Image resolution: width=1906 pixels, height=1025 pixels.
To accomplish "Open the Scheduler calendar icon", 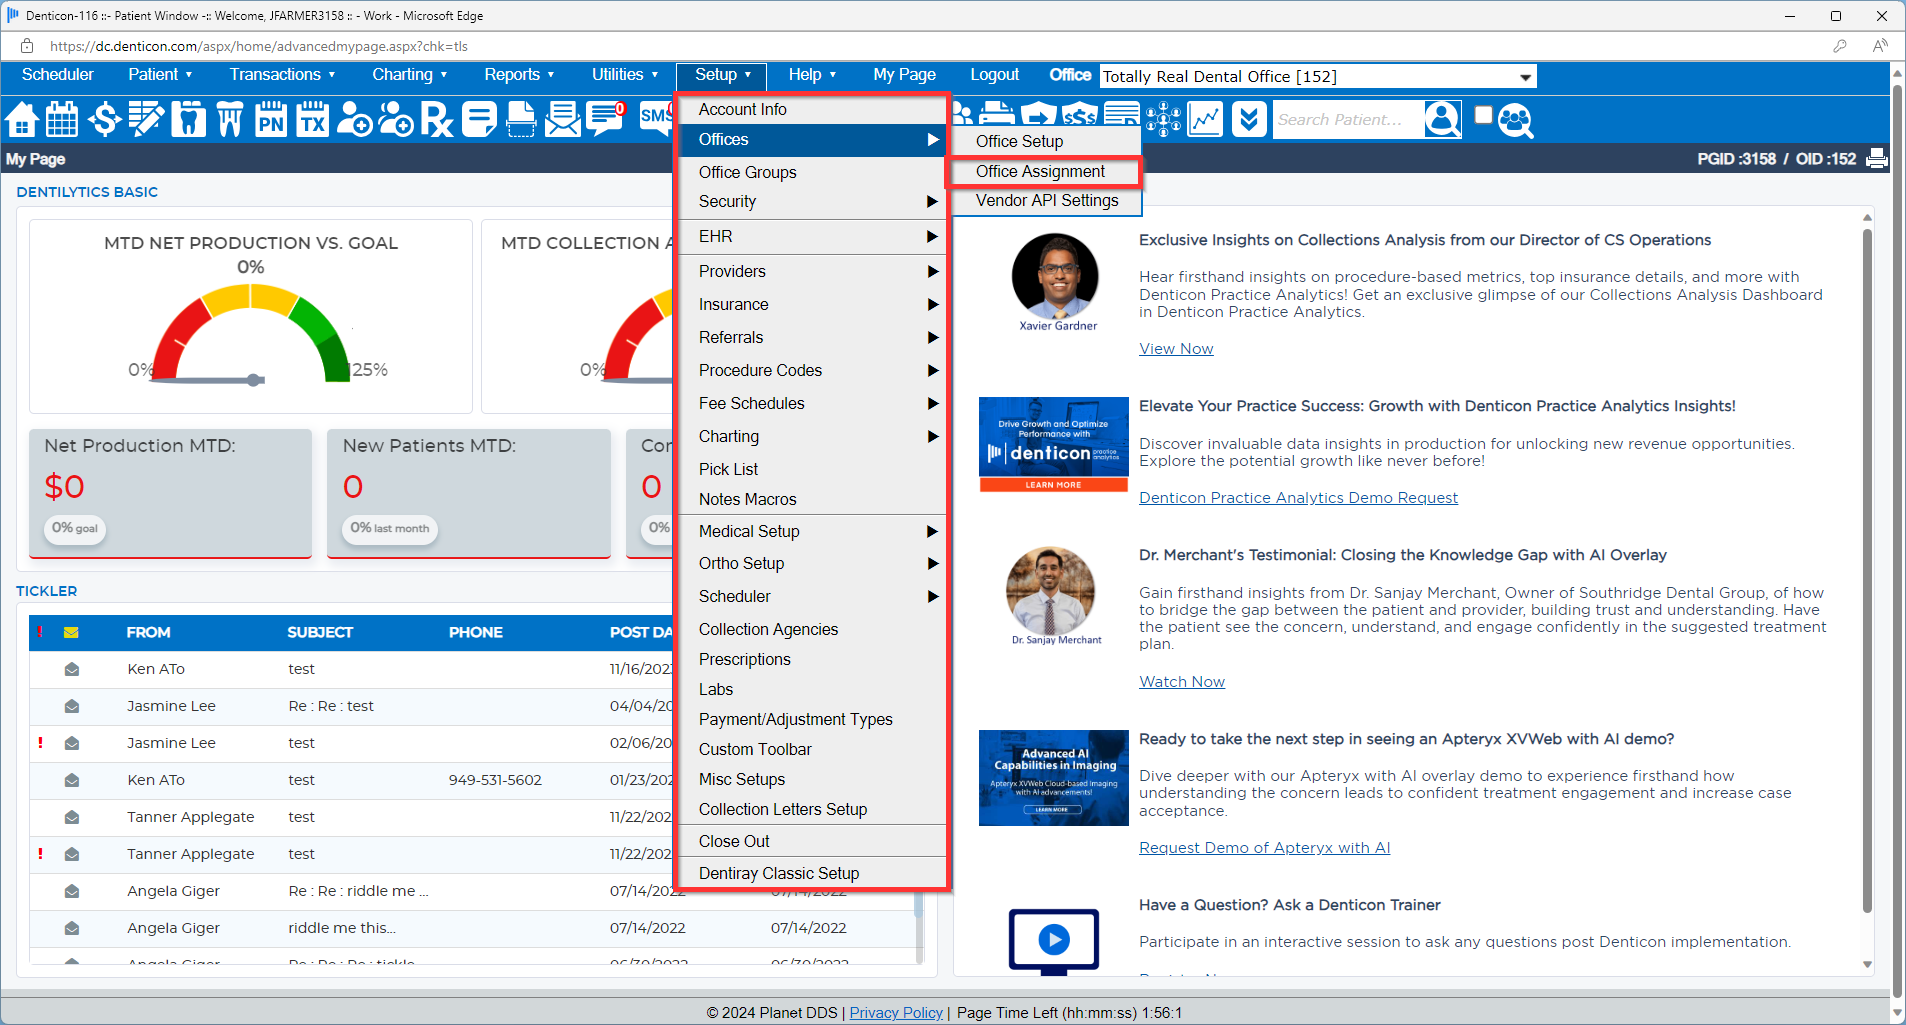I will click(62, 120).
